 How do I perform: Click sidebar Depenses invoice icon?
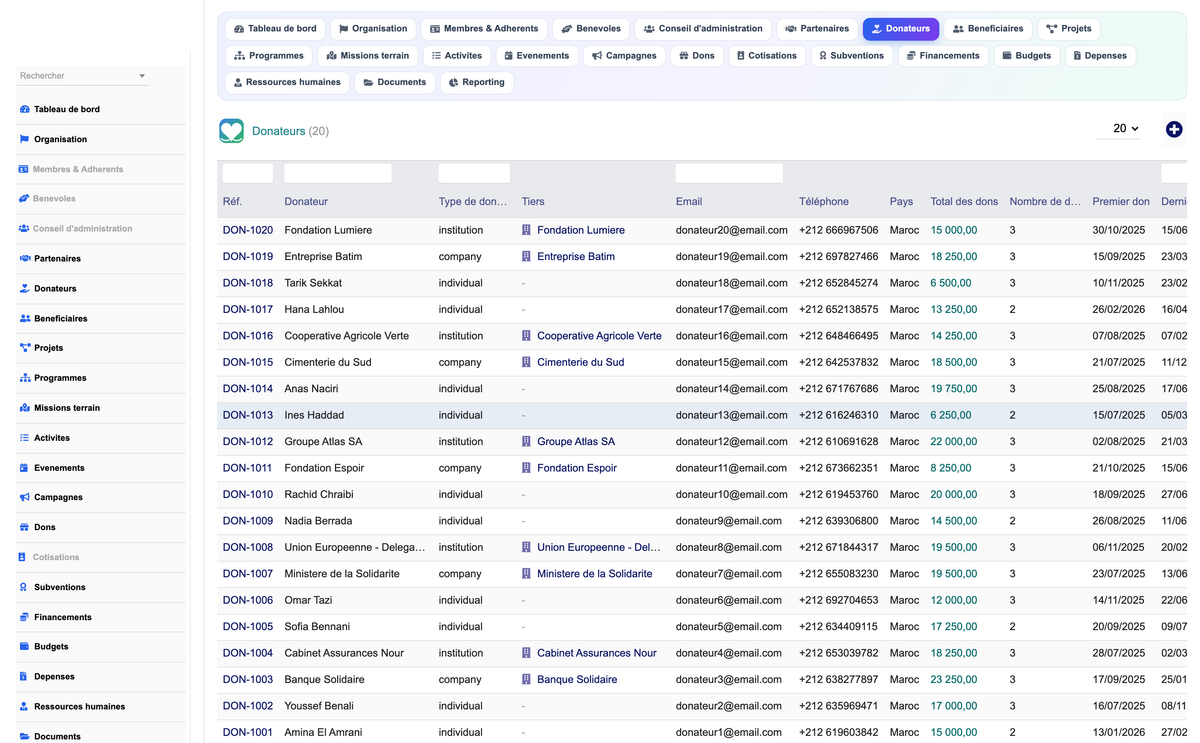click(24, 677)
